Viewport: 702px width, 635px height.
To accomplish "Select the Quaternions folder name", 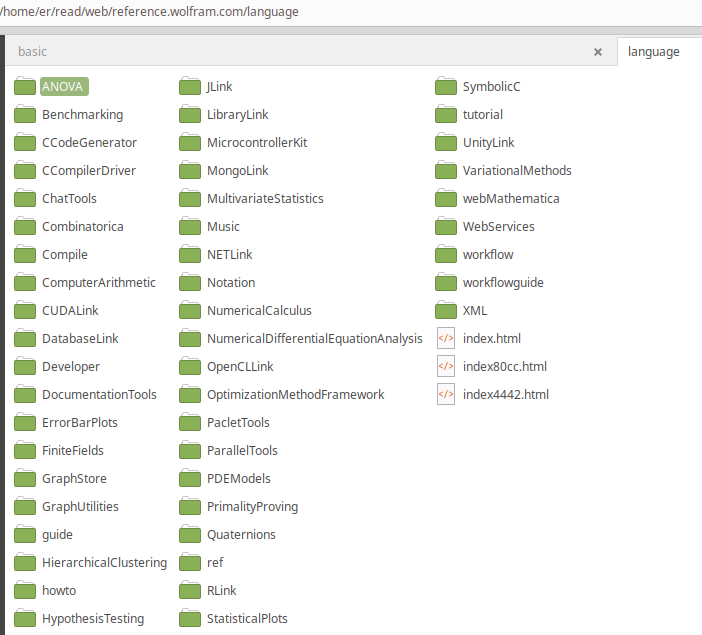I will [x=241, y=534].
